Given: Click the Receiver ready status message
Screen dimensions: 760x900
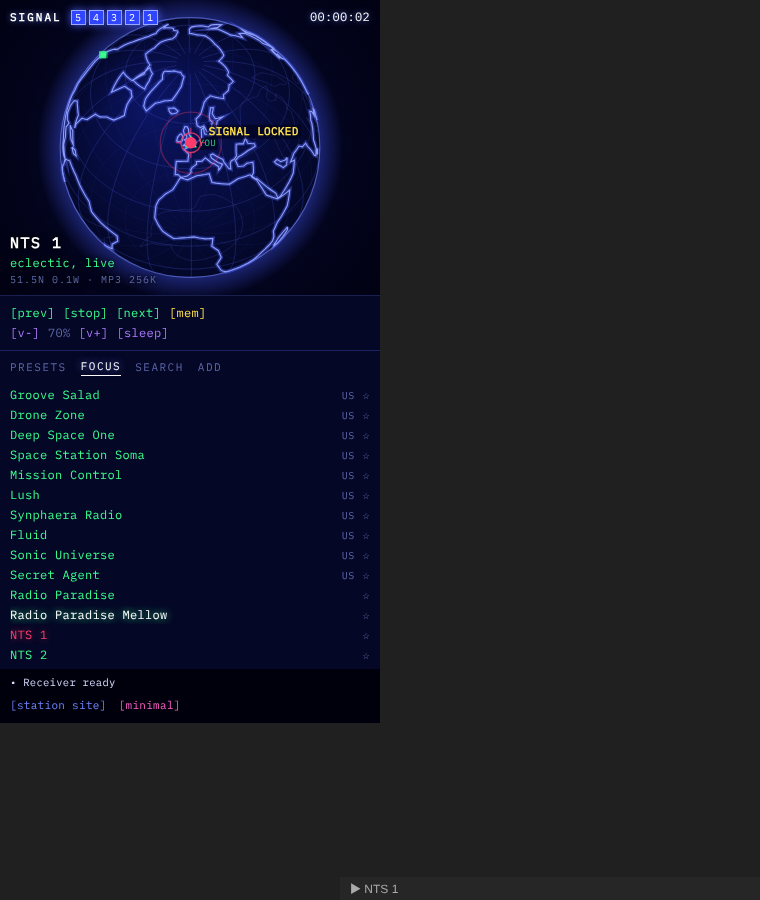Looking at the screenshot, I should point(69,682).
